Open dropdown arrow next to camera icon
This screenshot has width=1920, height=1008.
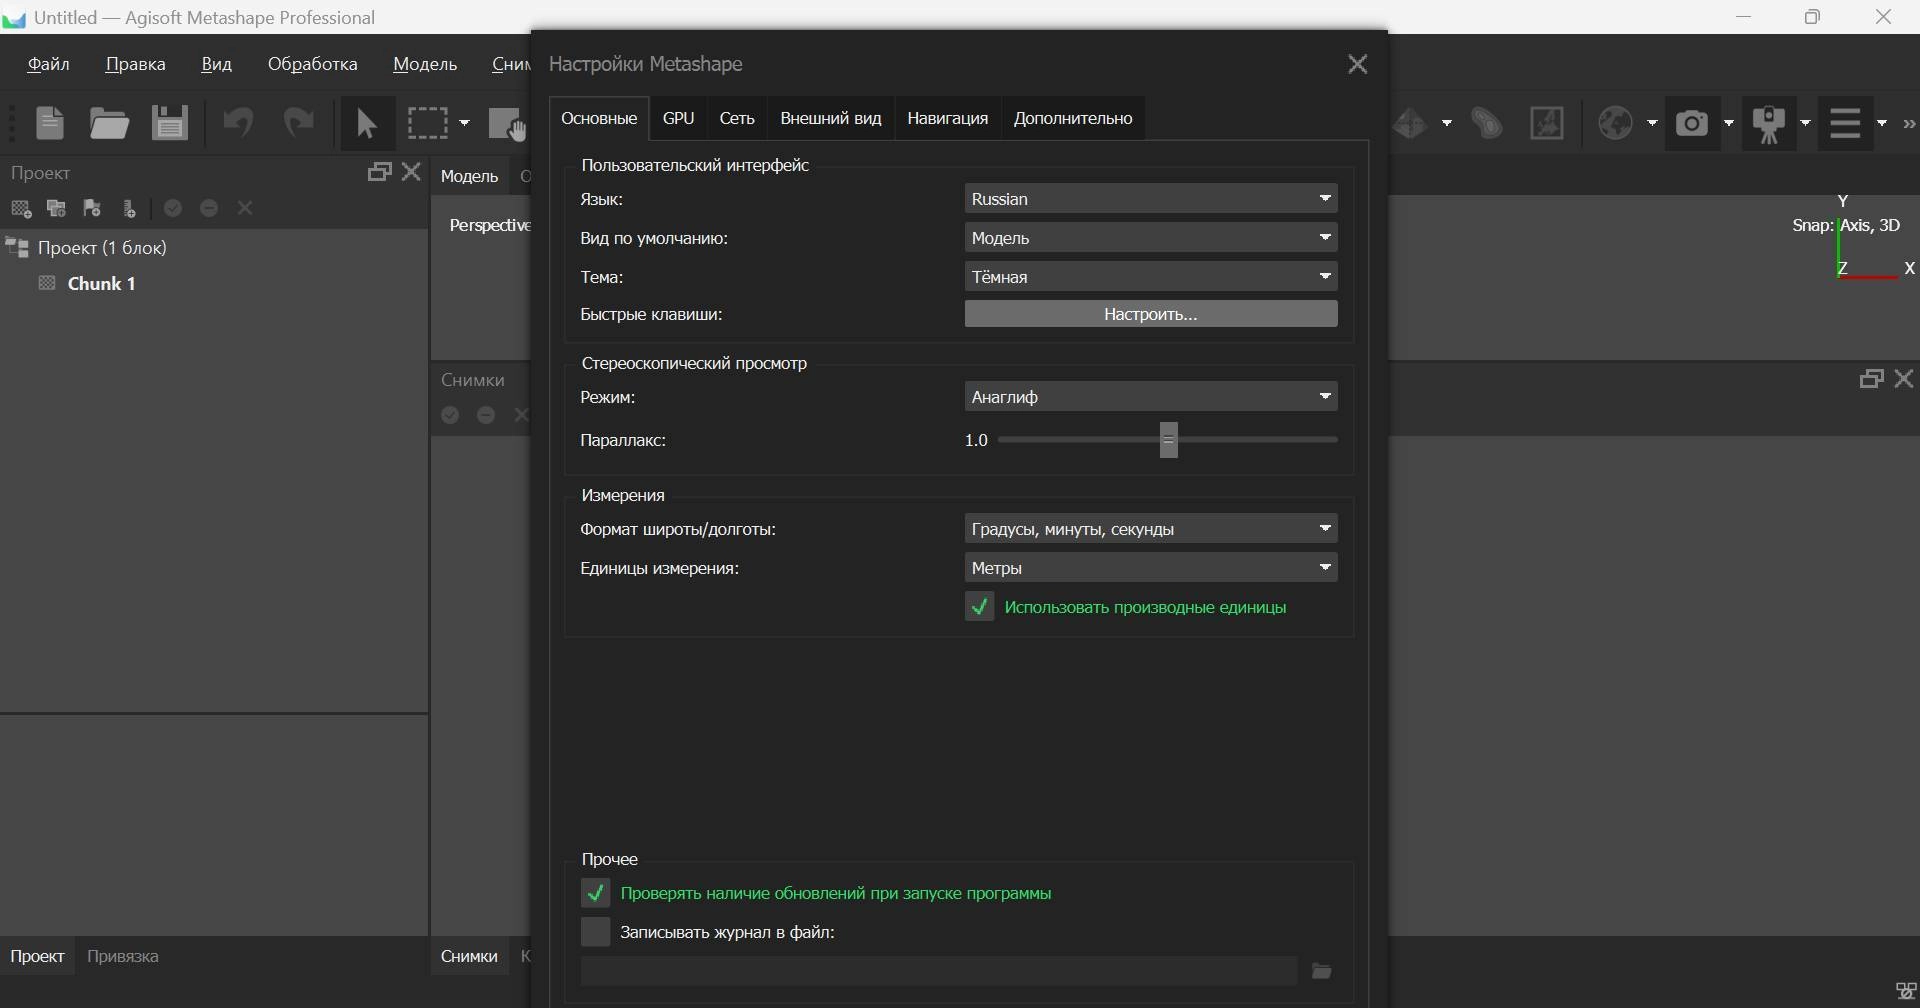coord(1729,123)
